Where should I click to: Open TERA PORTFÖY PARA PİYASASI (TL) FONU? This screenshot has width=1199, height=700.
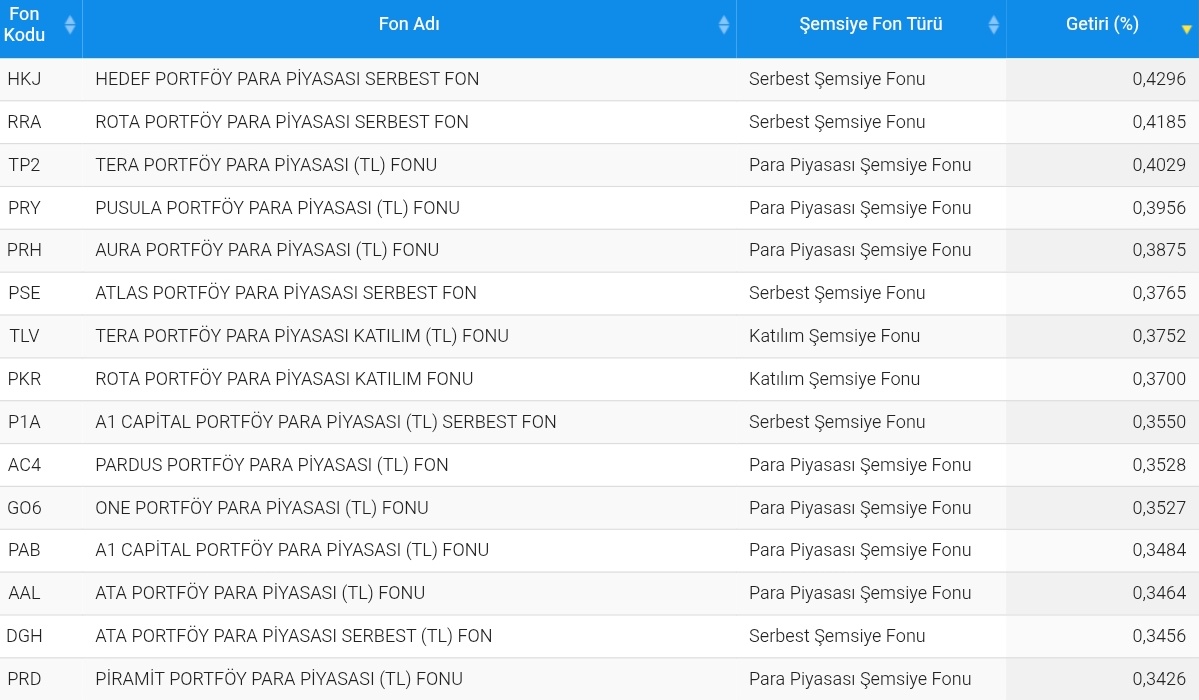(266, 164)
